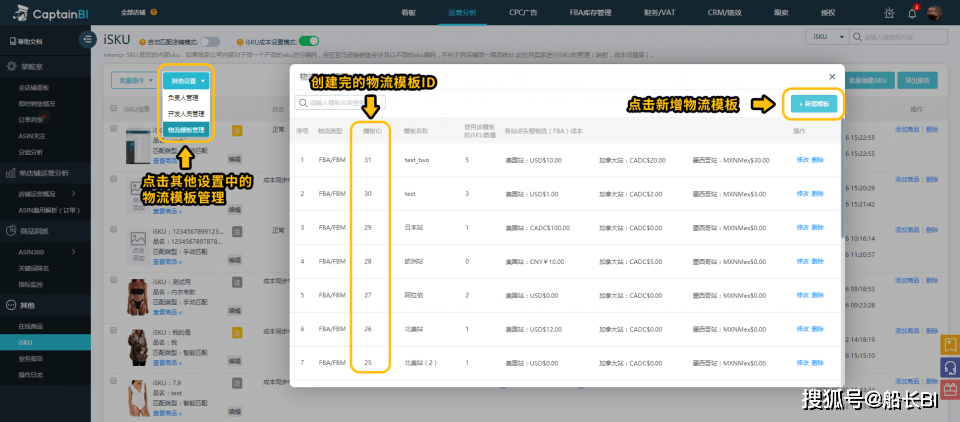Click the orange headset support icon
Viewport: 960px width, 422px height.
tap(950, 366)
